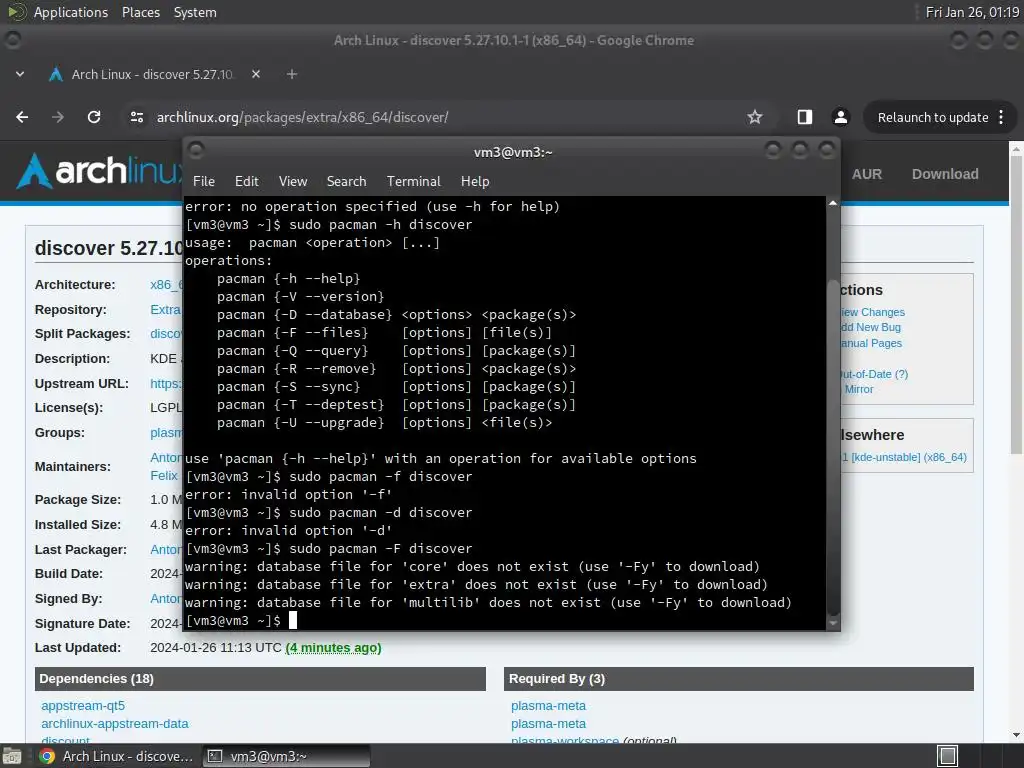Click Chrome's forward navigation arrow
Image resolution: width=1024 pixels, height=768 pixels.
[58, 118]
